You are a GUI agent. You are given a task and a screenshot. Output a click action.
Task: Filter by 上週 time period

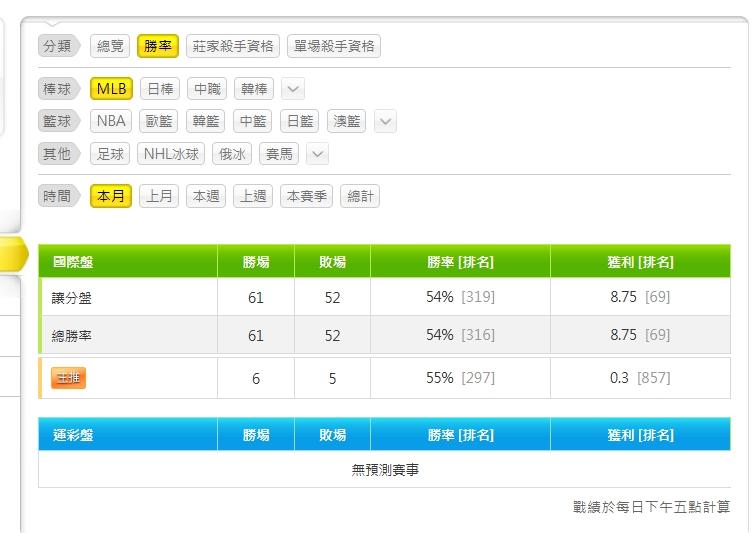[253, 196]
